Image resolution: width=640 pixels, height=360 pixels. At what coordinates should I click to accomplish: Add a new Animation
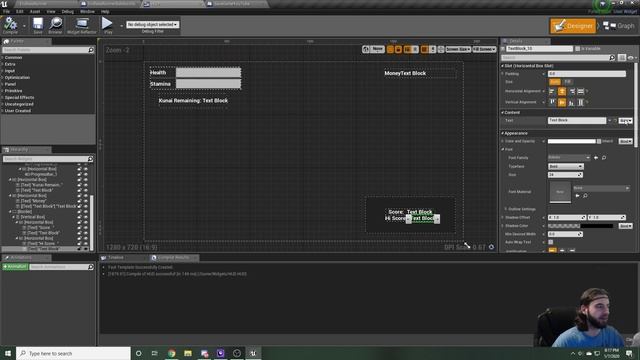point(15,267)
